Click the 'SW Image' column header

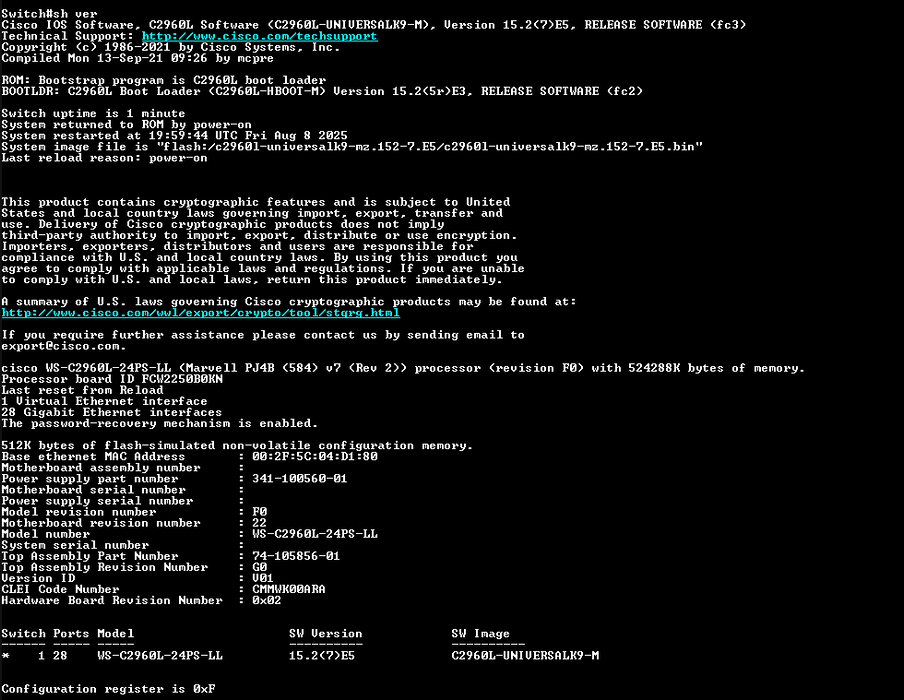[x=481, y=634]
